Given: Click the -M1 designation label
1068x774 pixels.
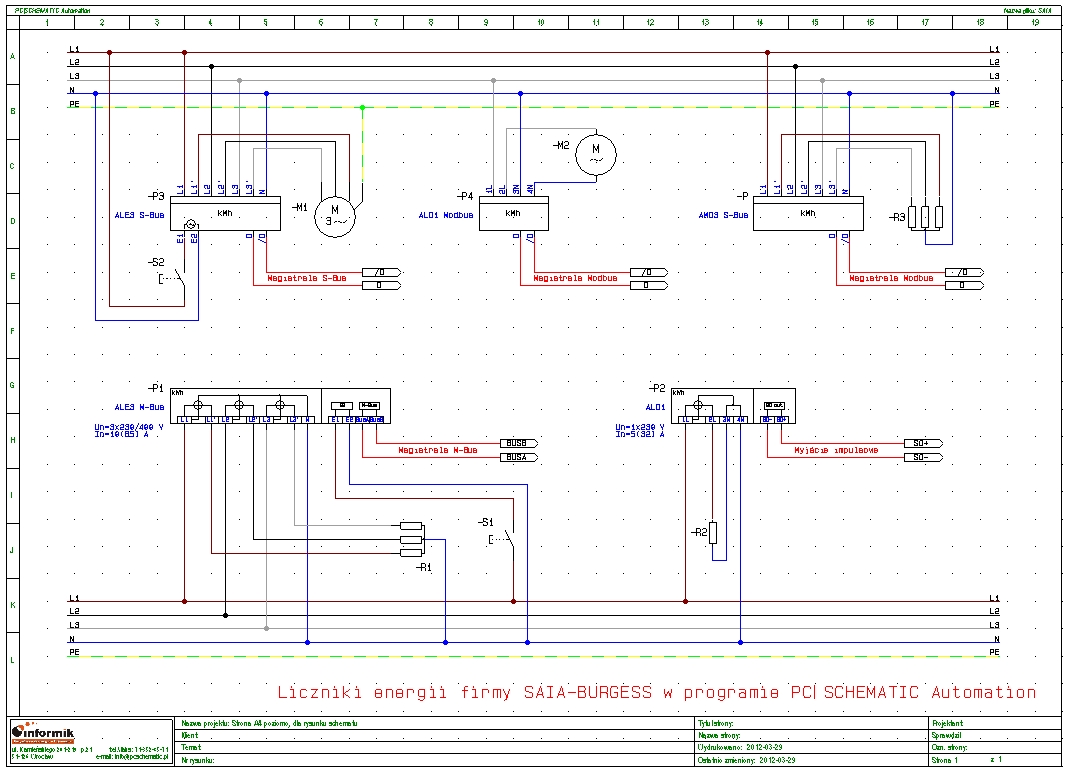Looking at the screenshot, I should pos(300,206).
